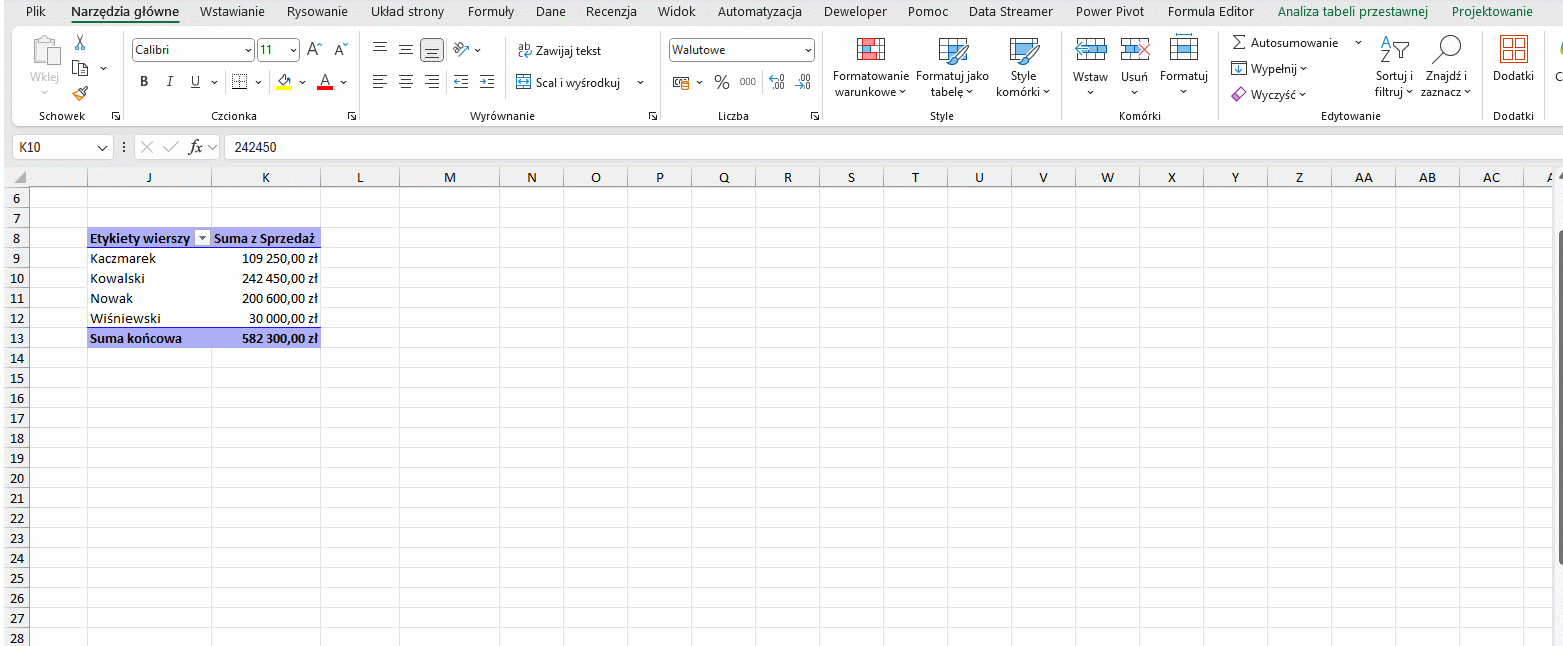This screenshot has width=1563, height=646.
Task: Switch to the Wstawianie tab
Action: 232,12
